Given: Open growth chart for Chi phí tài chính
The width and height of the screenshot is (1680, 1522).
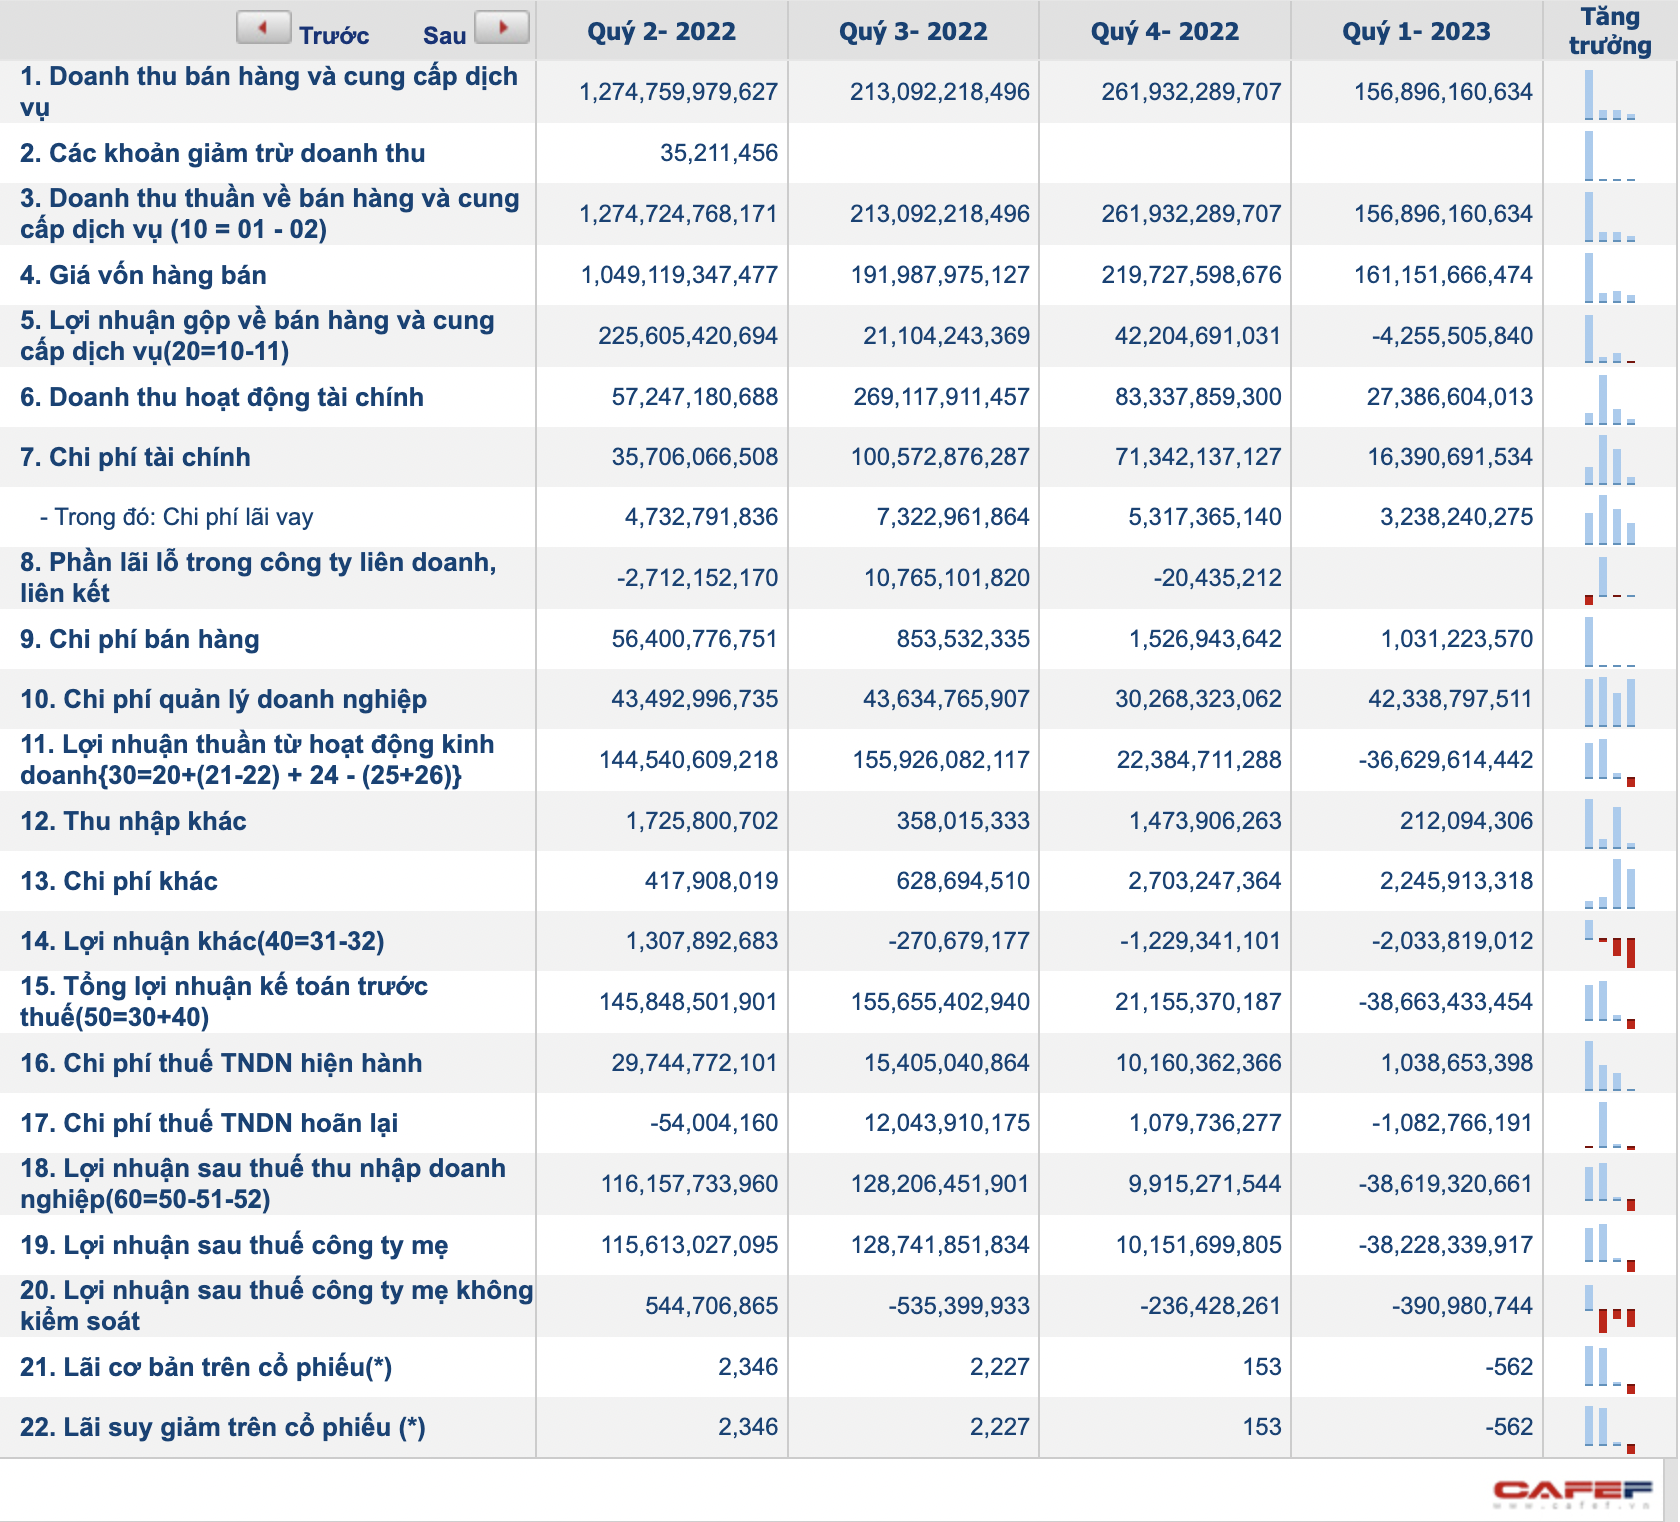Looking at the screenshot, I should [x=1610, y=459].
